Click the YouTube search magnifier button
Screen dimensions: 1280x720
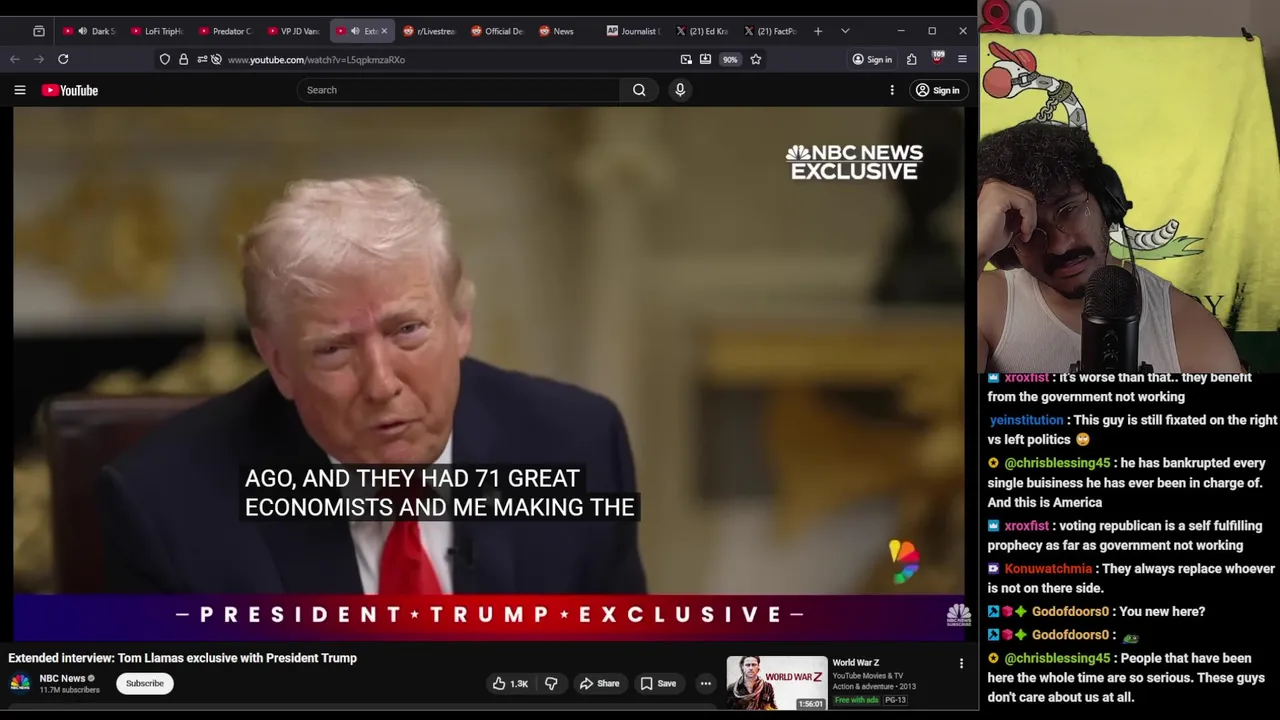(639, 90)
